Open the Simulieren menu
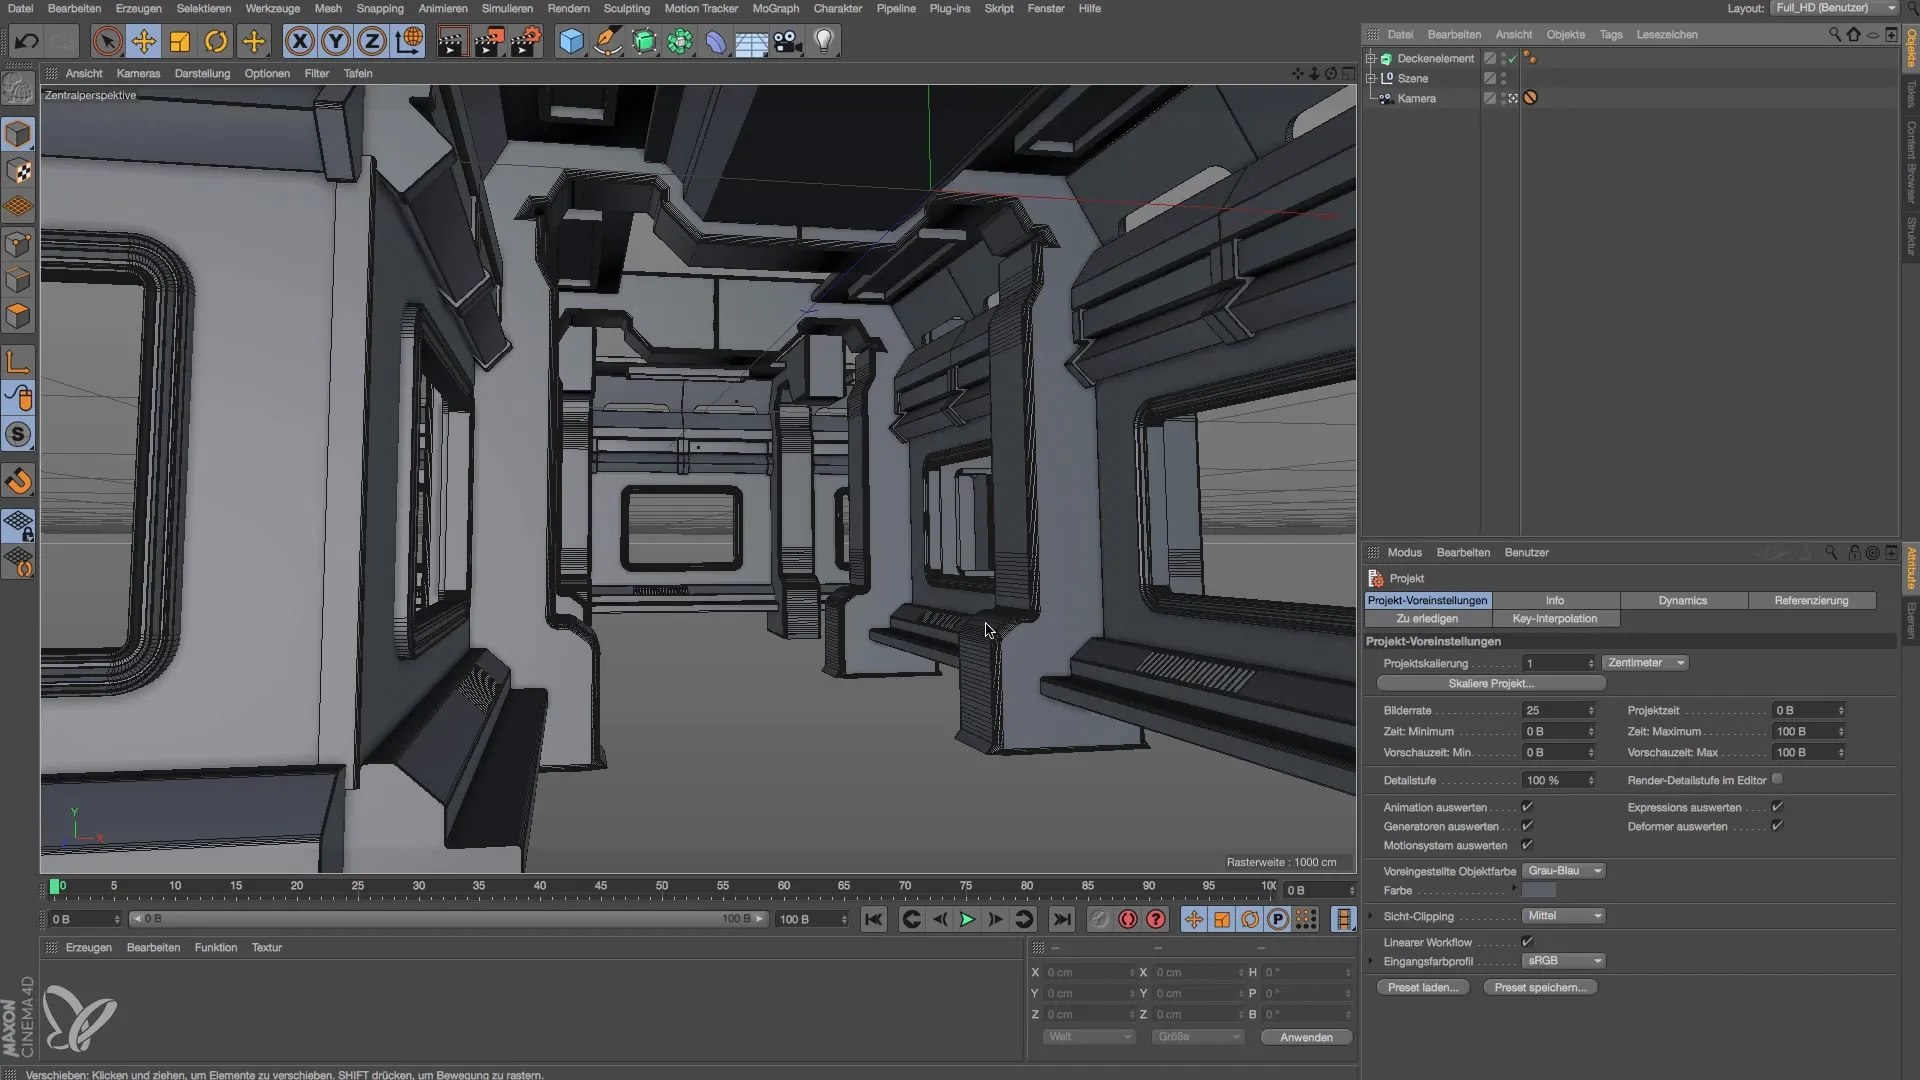Image resolution: width=1920 pixels, height=1080 pixels. (507, 8)
